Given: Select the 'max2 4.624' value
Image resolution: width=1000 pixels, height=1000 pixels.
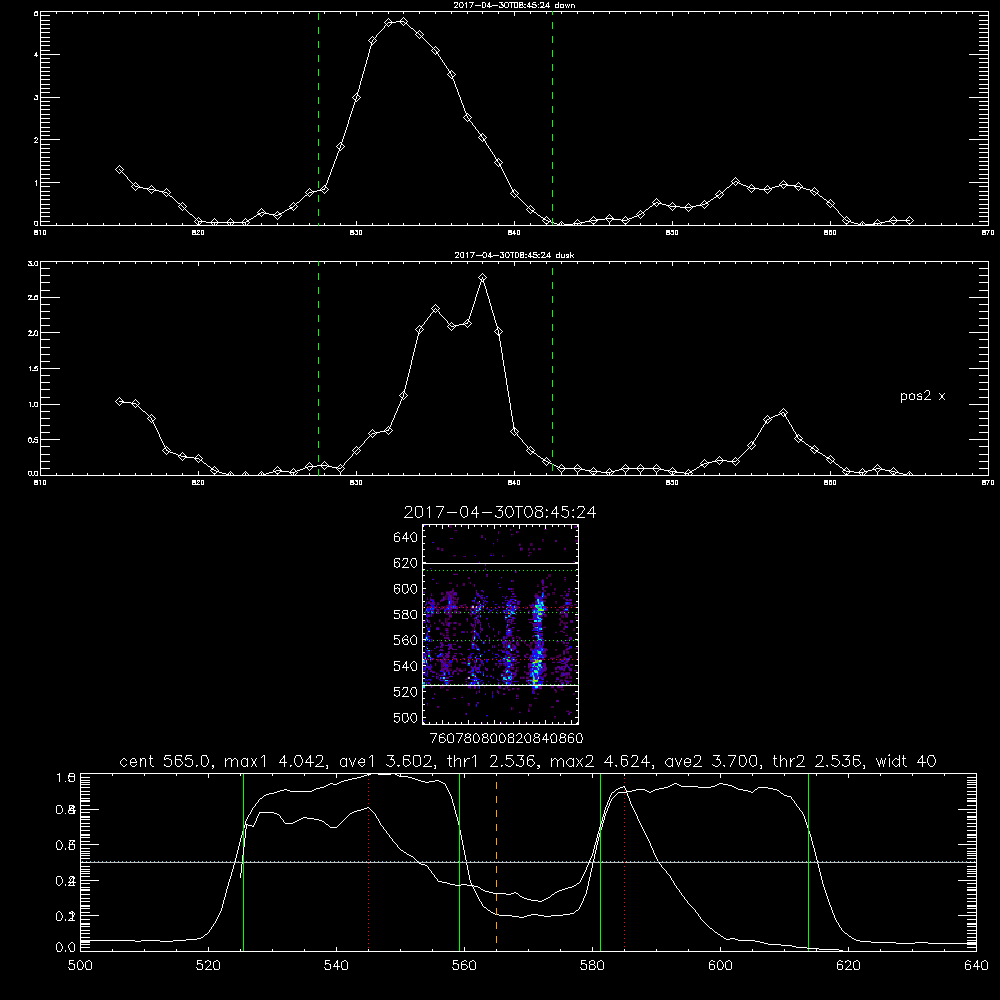Looking at the screenshot, I should 601,761.
